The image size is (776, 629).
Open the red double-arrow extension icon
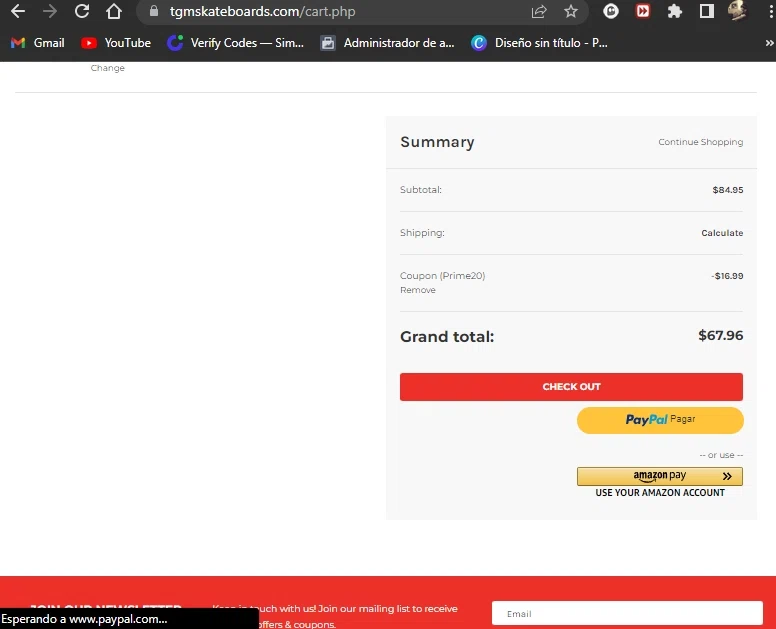(x=642, y=11)
